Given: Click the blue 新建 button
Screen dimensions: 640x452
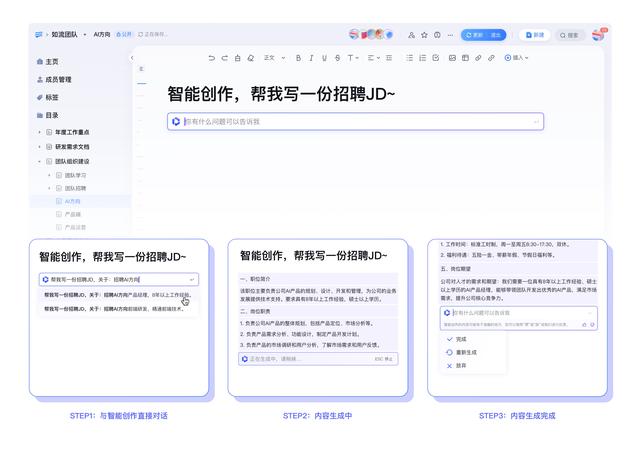Looking at the screenshot, I should 535,34.
